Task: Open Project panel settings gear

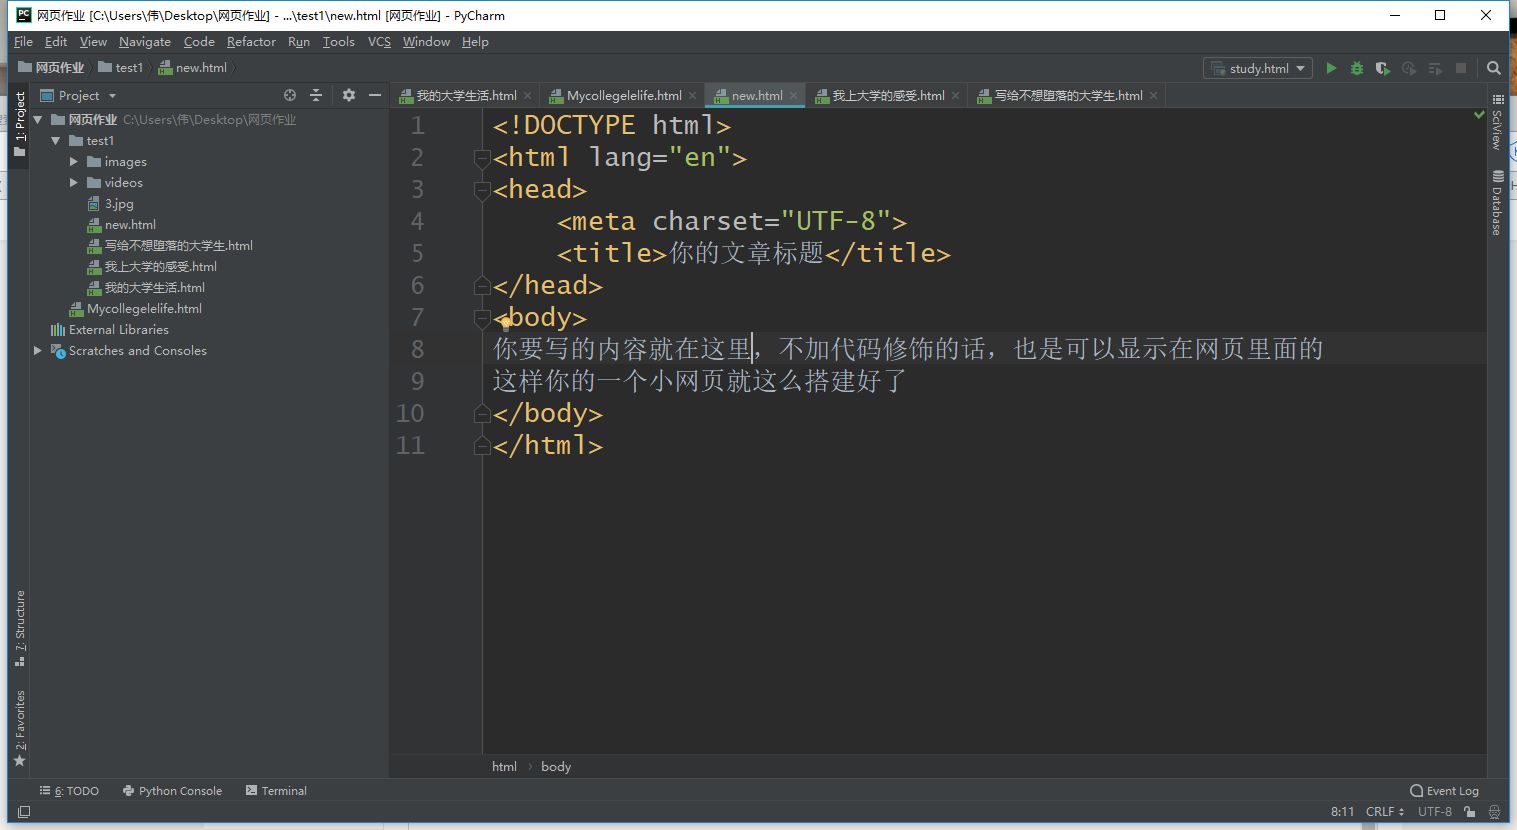Action: click(347, 95)
